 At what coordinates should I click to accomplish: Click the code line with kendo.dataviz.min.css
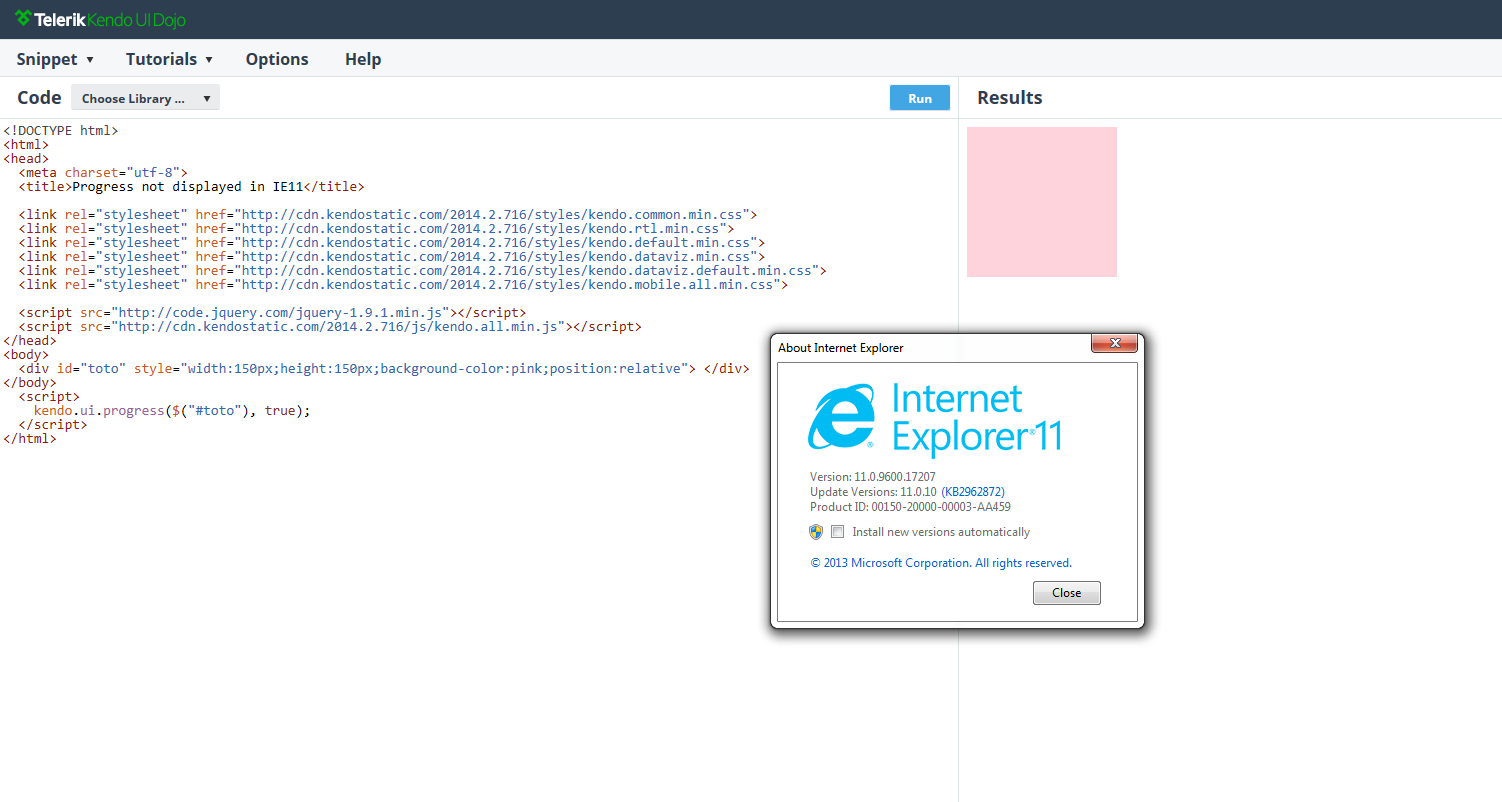(392, 257)
